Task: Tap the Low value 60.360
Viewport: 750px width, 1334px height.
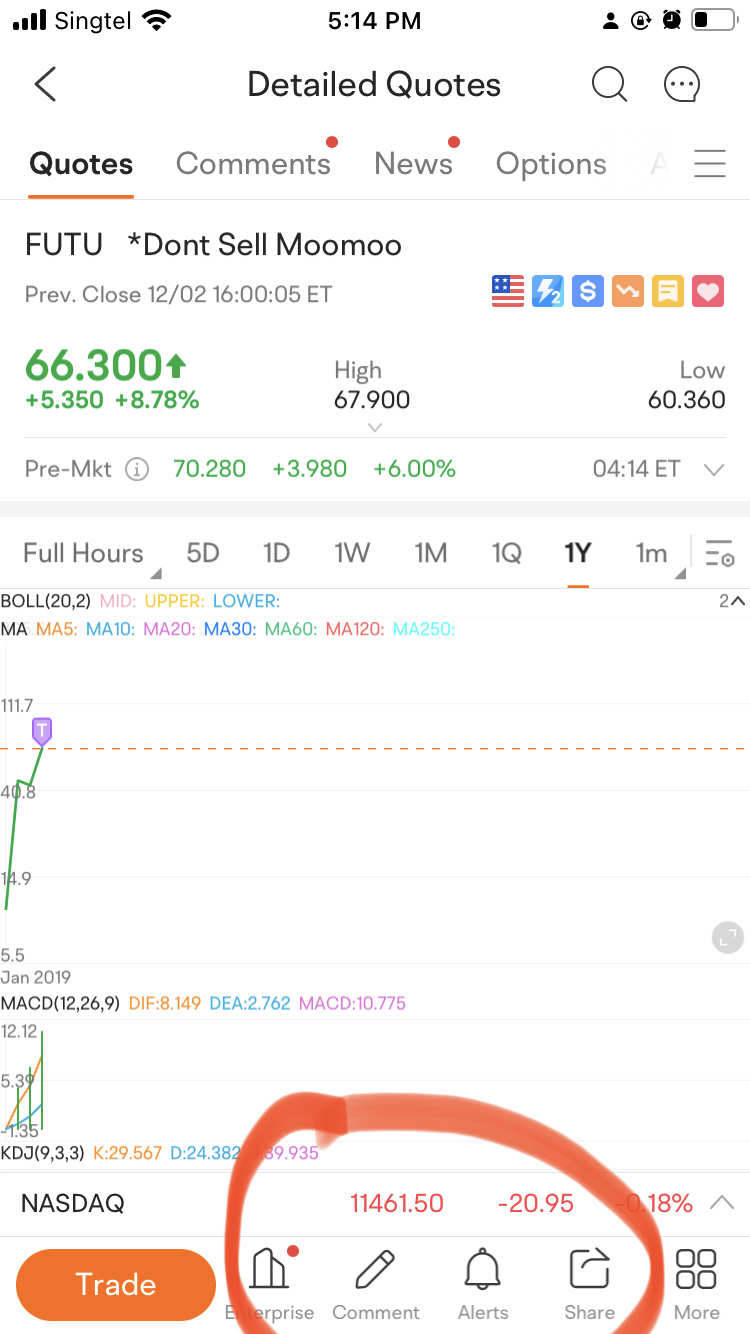Action: (x=686, y=400)
